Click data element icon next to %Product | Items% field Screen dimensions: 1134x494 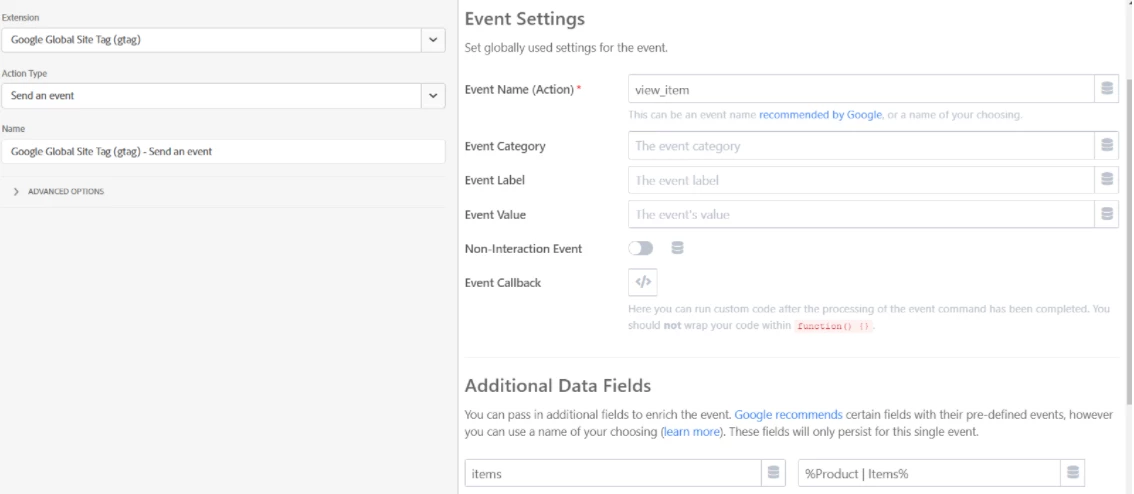click(x=1072, y=474)
